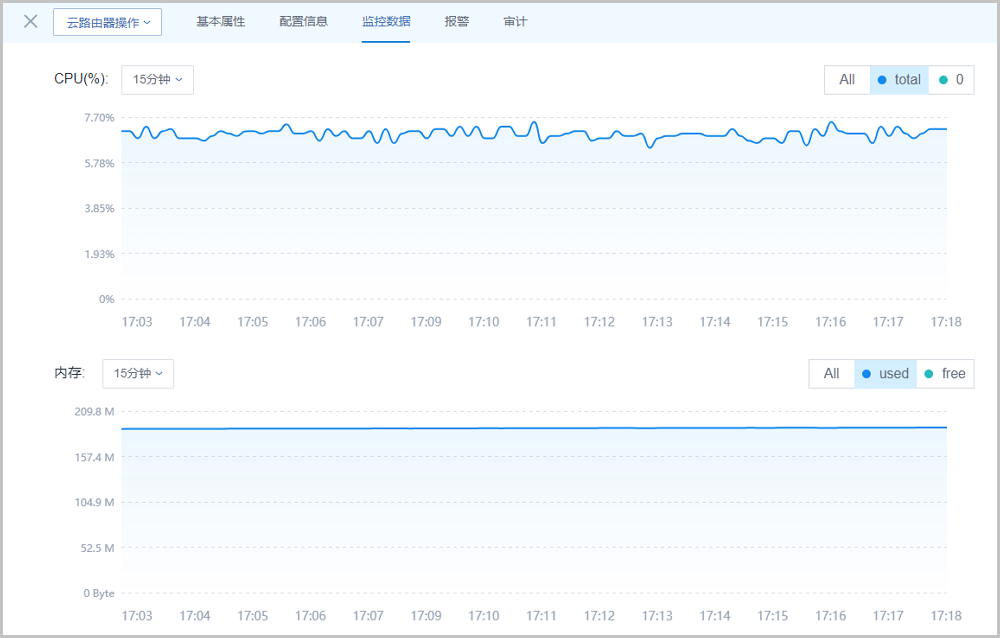
Task: Toggle the used memory series
Action: [x=885, y=374]
